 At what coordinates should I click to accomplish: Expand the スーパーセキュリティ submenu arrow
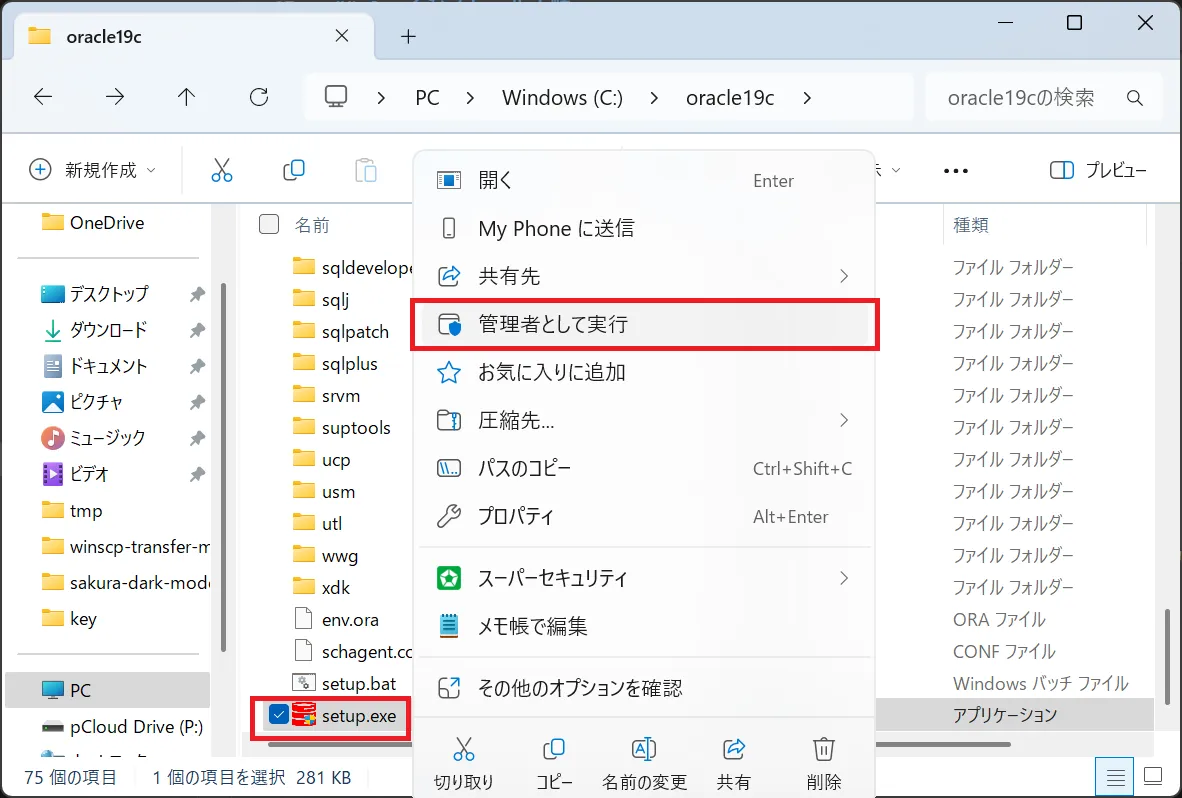[844, 578]
